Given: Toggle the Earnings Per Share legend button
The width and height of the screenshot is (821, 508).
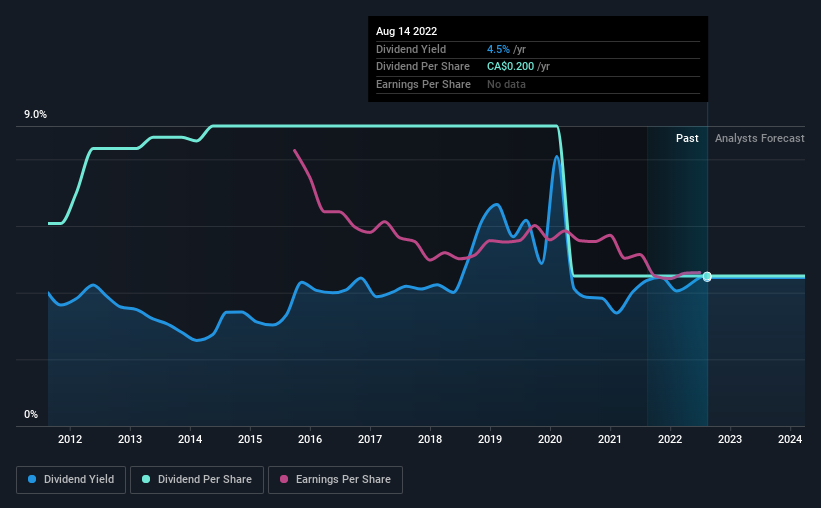Looking at the screenshot, I should 335,479.
